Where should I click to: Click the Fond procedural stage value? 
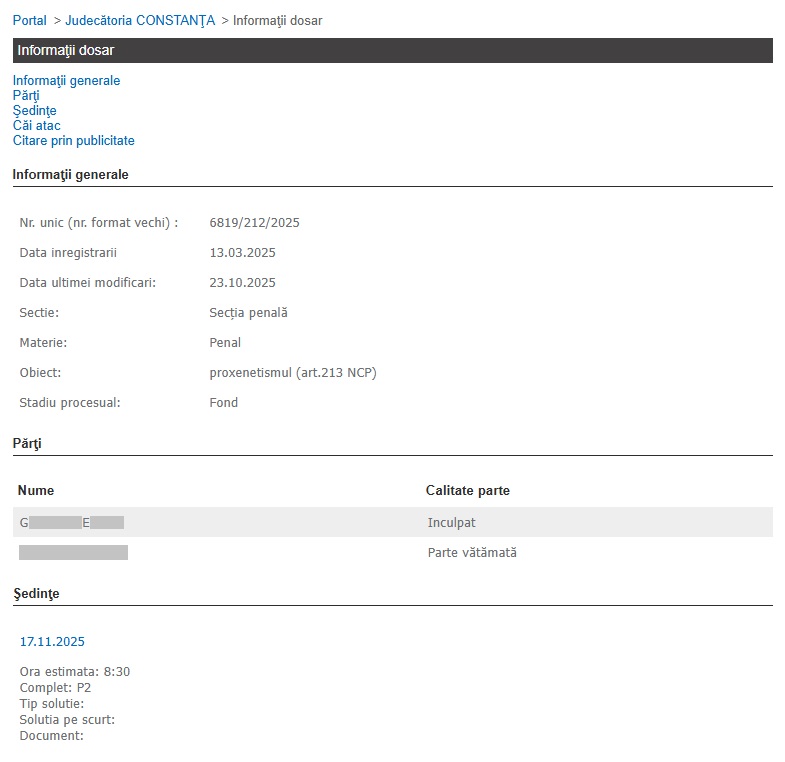(x=223, y=402)
